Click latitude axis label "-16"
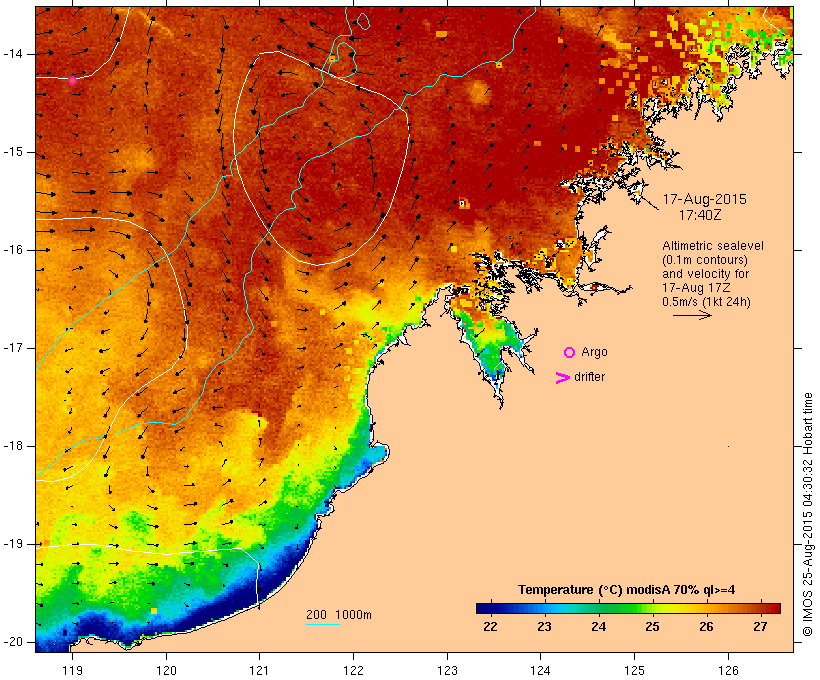Image resolution: width=820 pixels, height=680 pixels. 13,250
